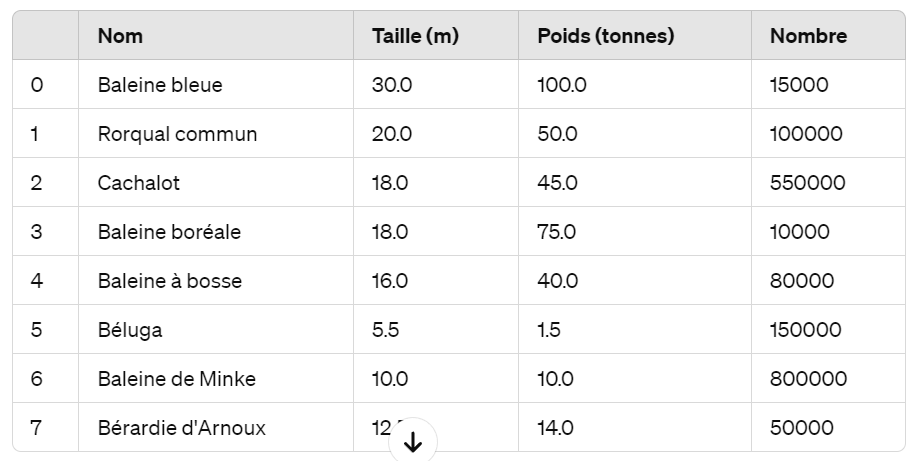This screenshot has width=913, height=461.
Task: Click the Baleine de Minke cell
Action: pyautogui.click(x=177, y=379)
